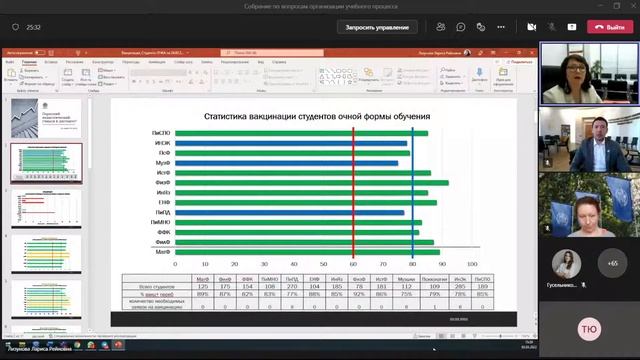Open the reactions icon in Teams toolbar

tap(481, 27)
